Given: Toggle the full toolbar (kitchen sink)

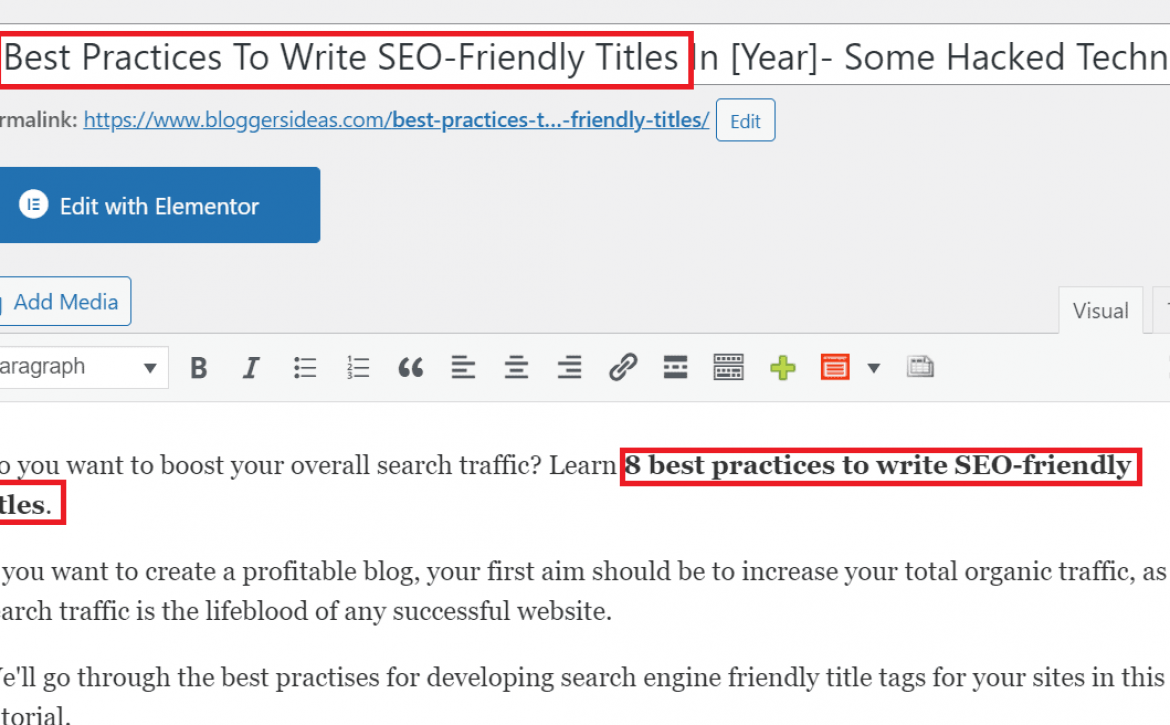Looking at the screenshot, I should 728,368.
